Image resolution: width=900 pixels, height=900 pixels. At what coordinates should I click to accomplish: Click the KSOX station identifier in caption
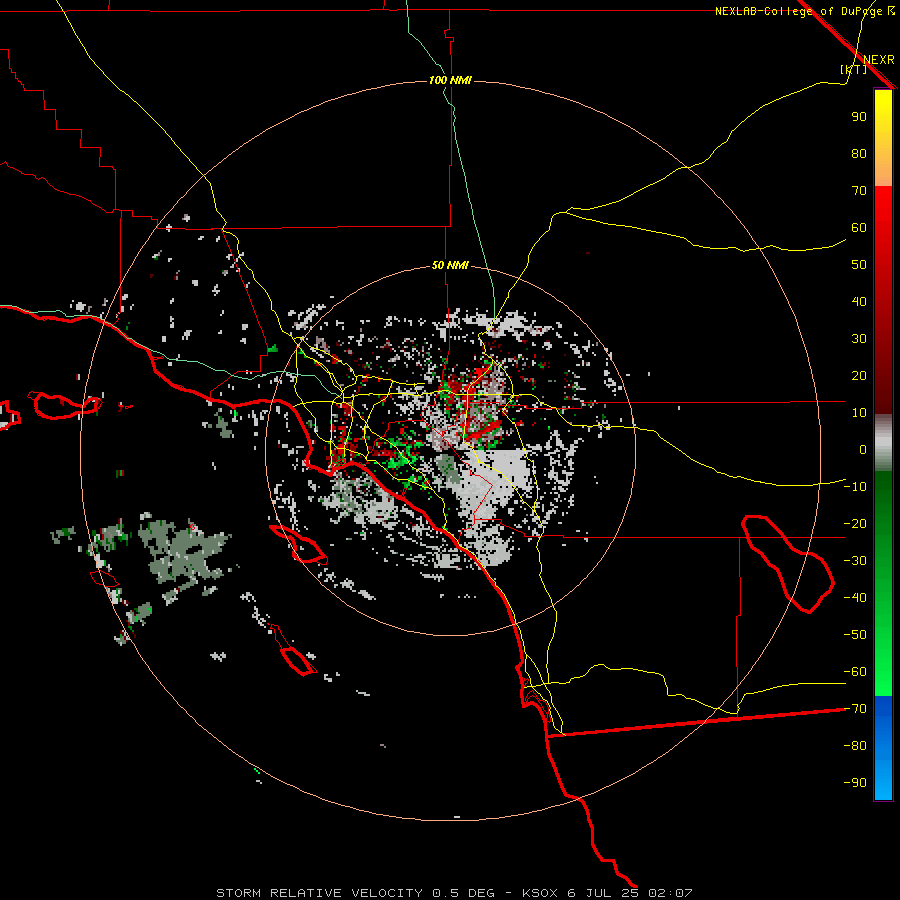point(540,893)
